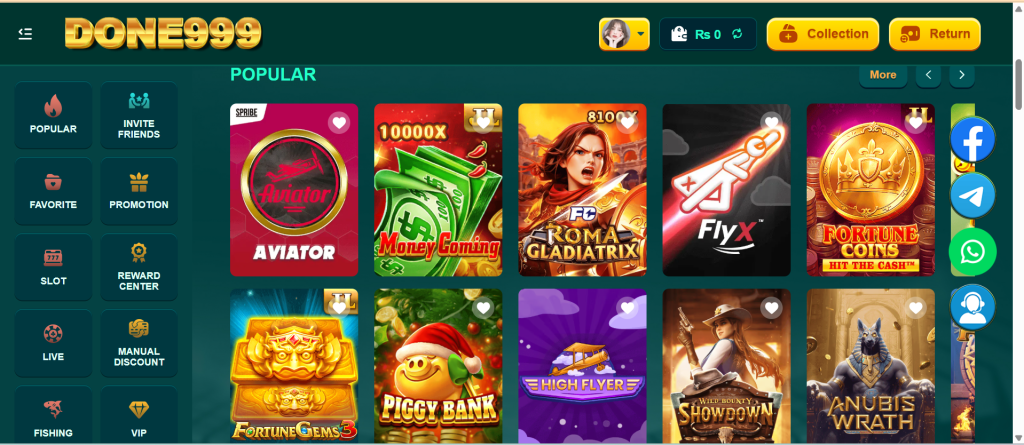
Task: Open the WhatsApp floating icon
Action: point(972,252)
